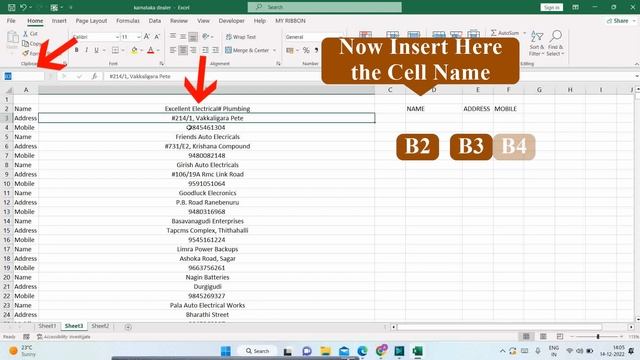The image size is (640, 360).
Task: Open the Sort & Filter menu
Action: point(536,43)
